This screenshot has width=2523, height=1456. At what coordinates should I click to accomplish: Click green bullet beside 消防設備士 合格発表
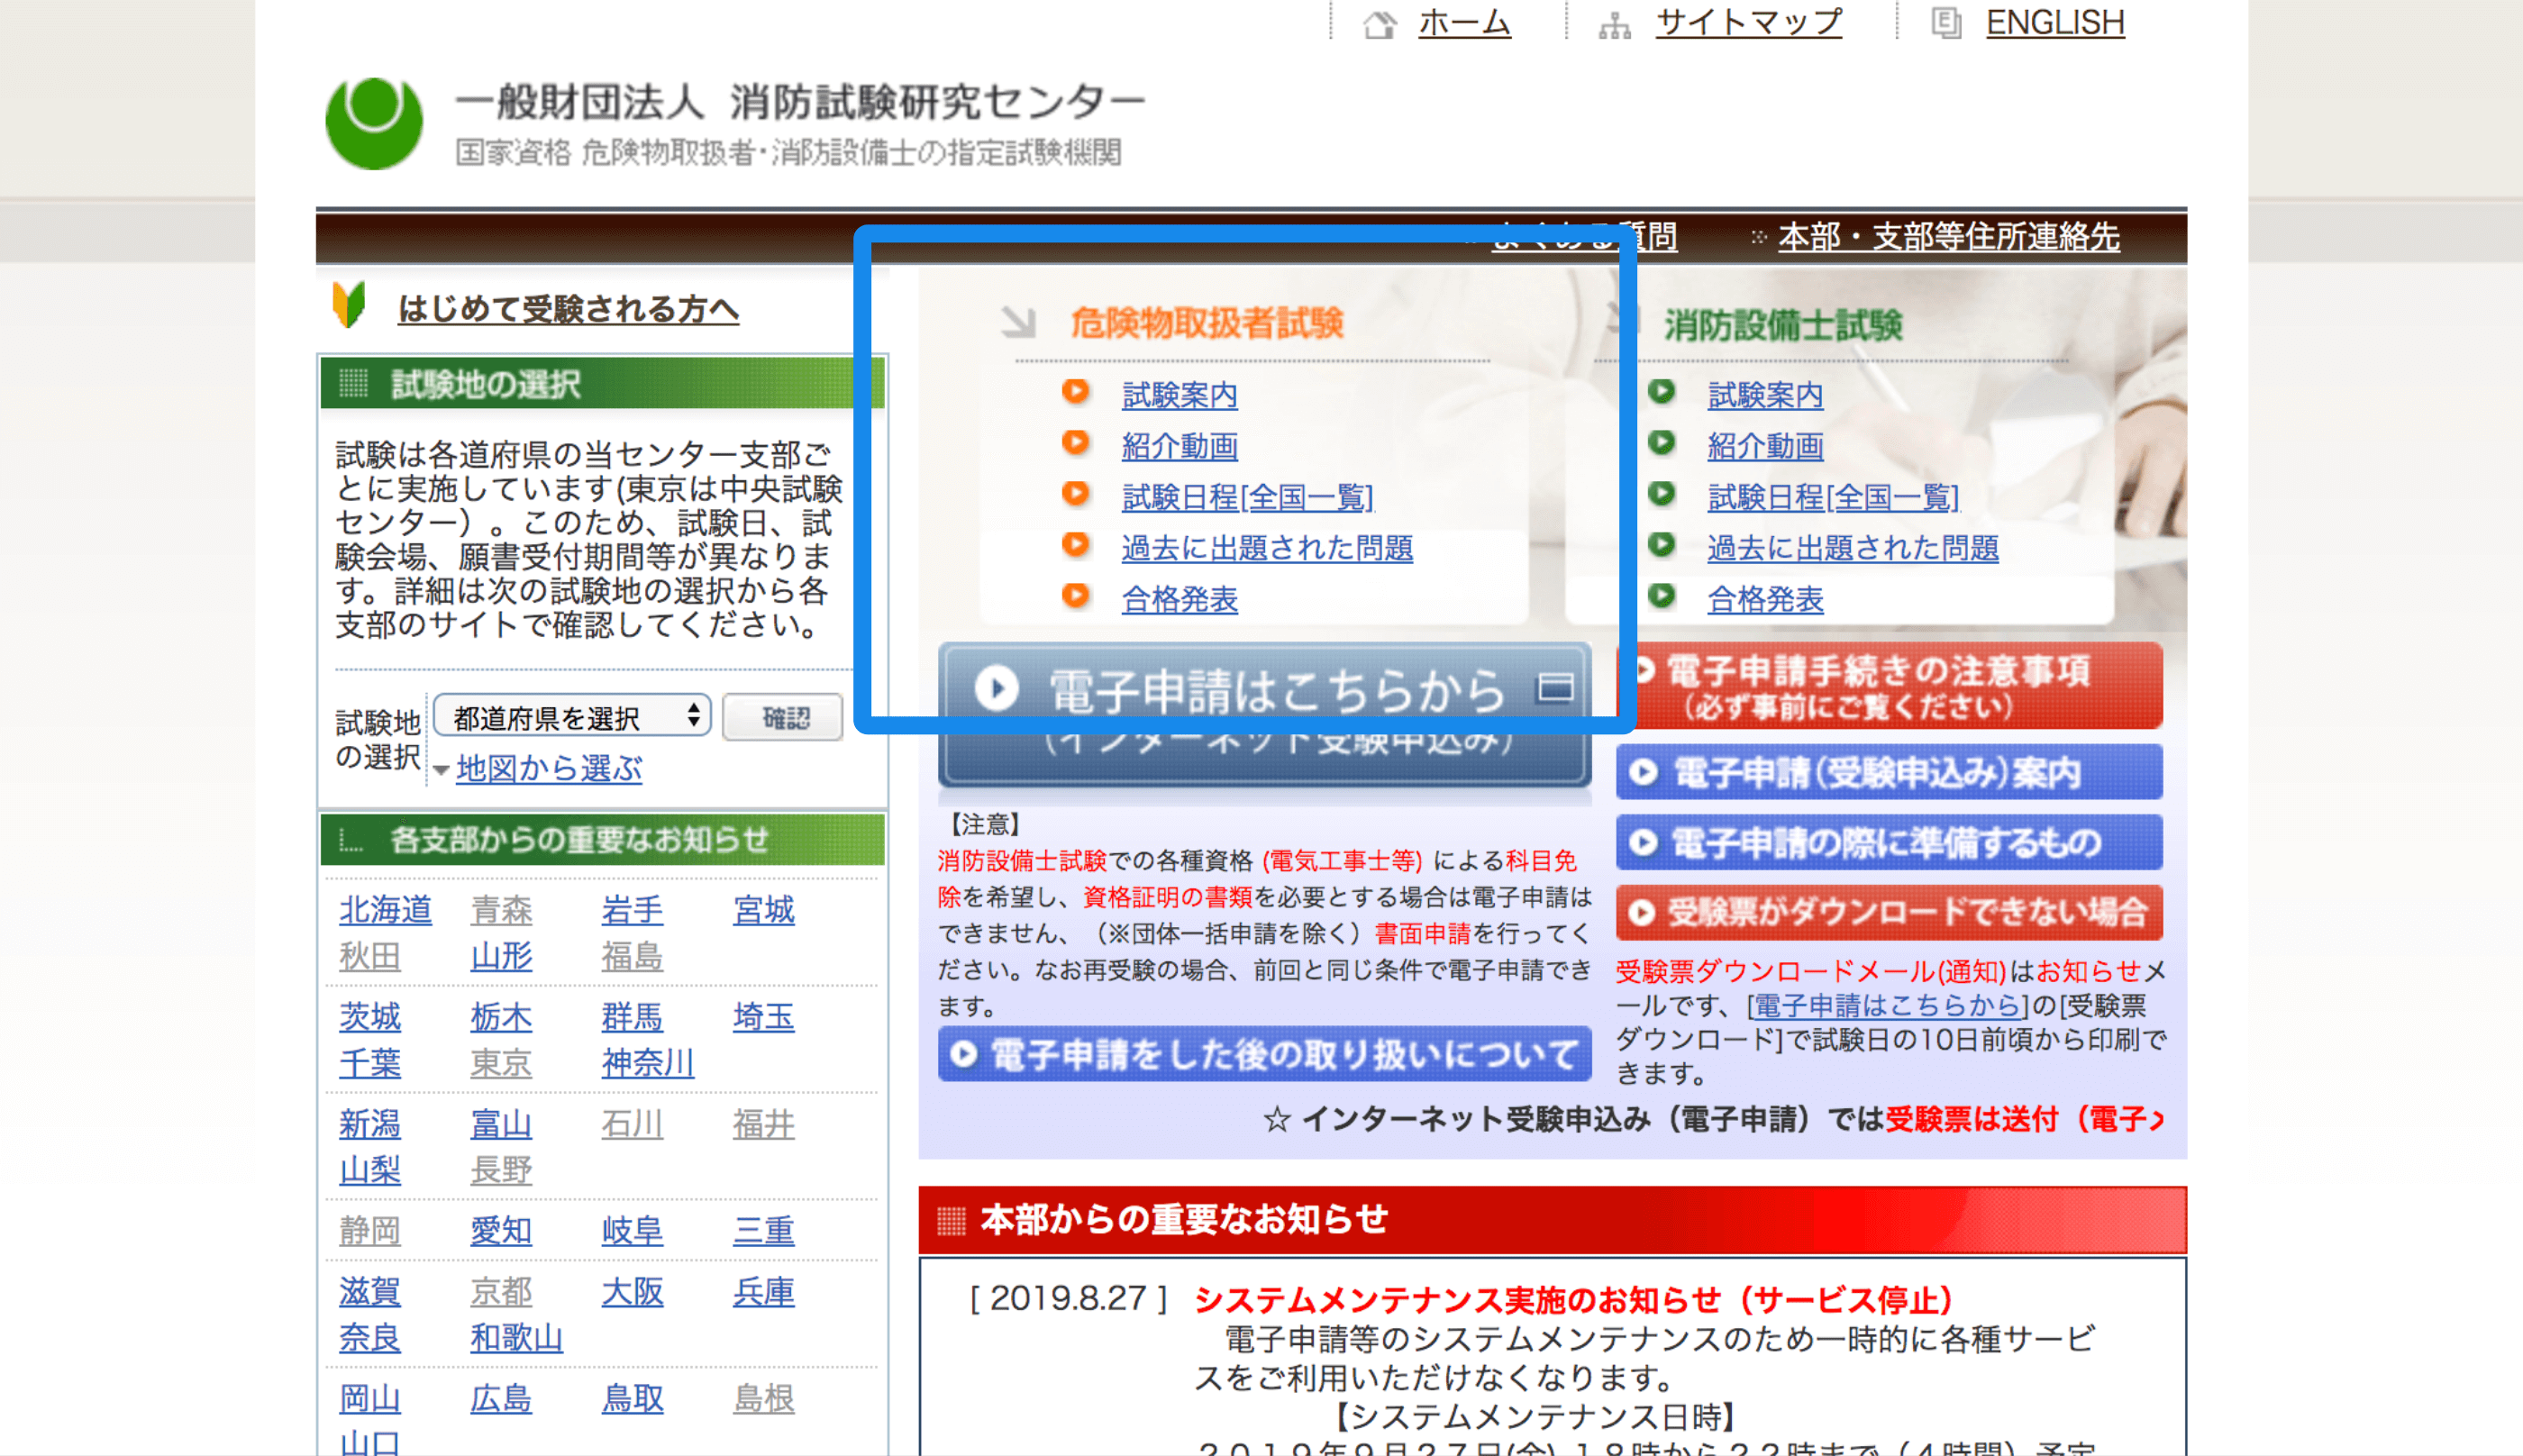[1661, 595]
